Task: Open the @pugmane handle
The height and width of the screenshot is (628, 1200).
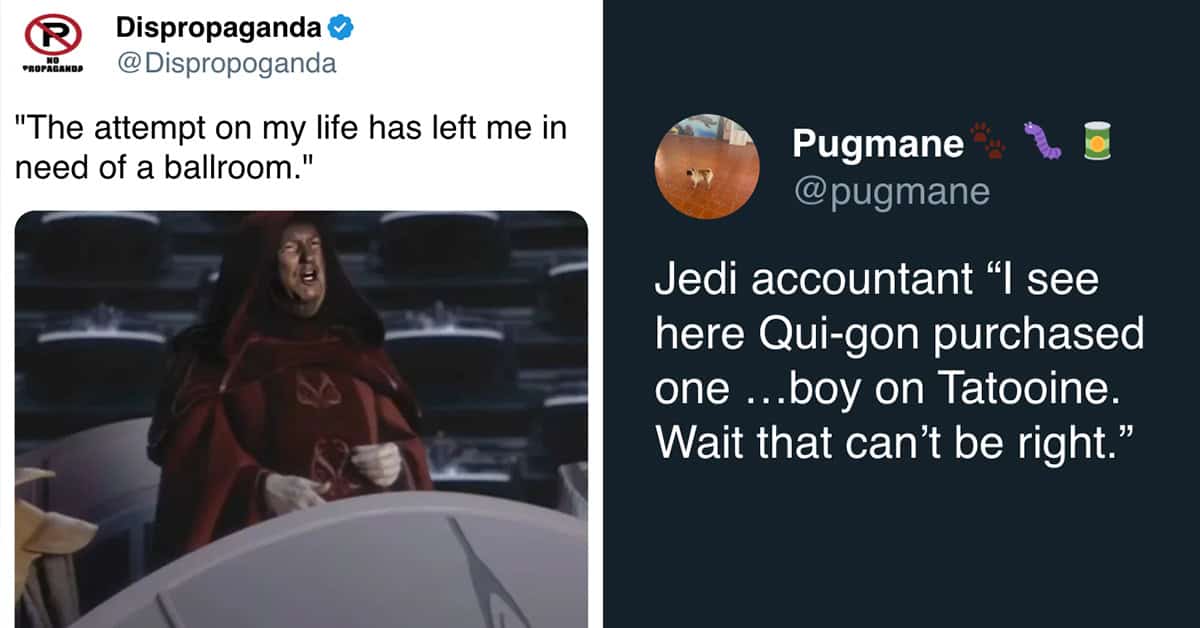Action: coord(891,189)
